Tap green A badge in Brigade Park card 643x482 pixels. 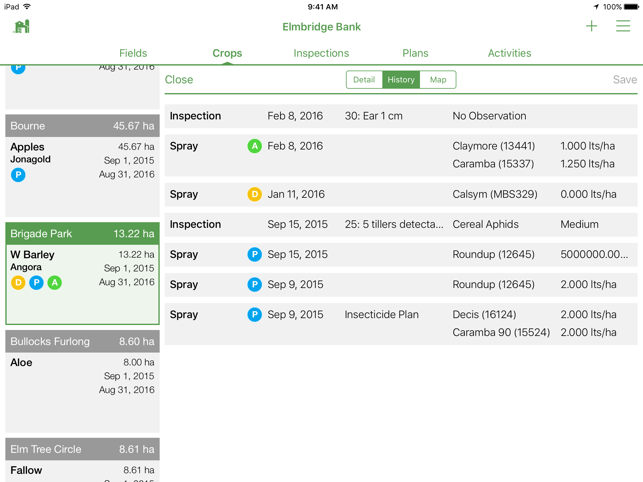click(x=54, y=283)
